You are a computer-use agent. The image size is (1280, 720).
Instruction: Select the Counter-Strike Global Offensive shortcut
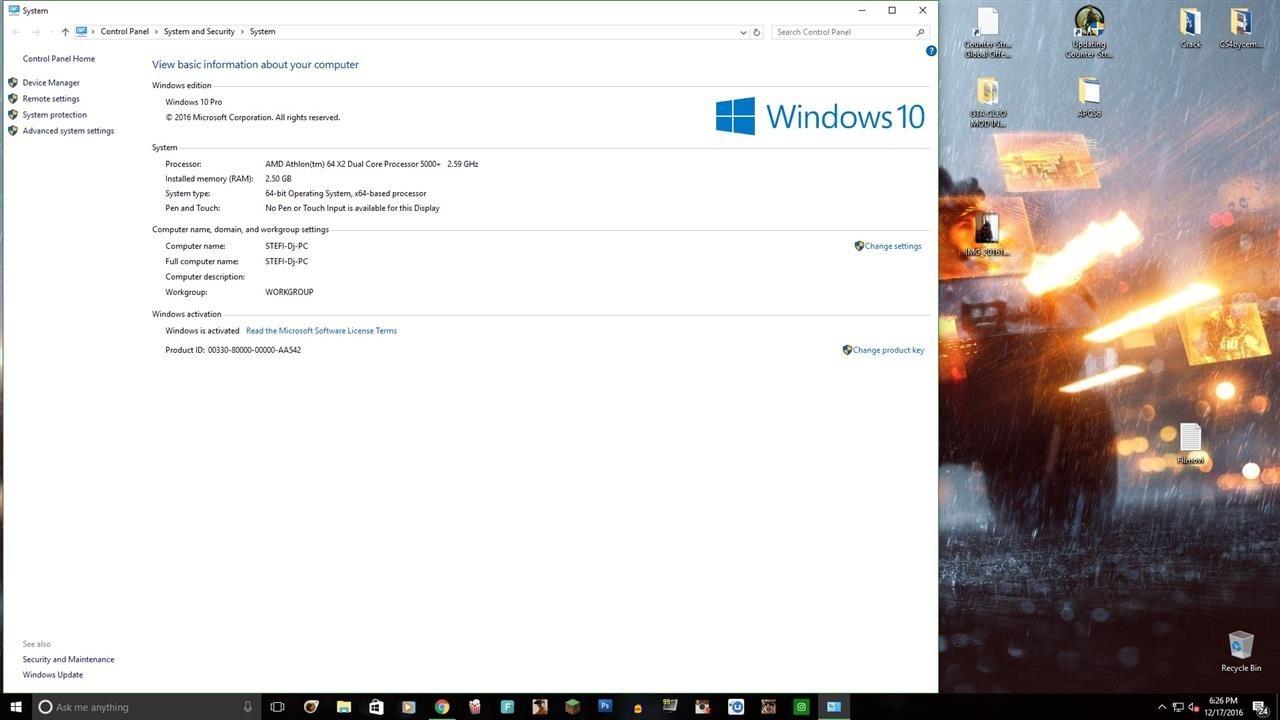click(x=988, y=33)
